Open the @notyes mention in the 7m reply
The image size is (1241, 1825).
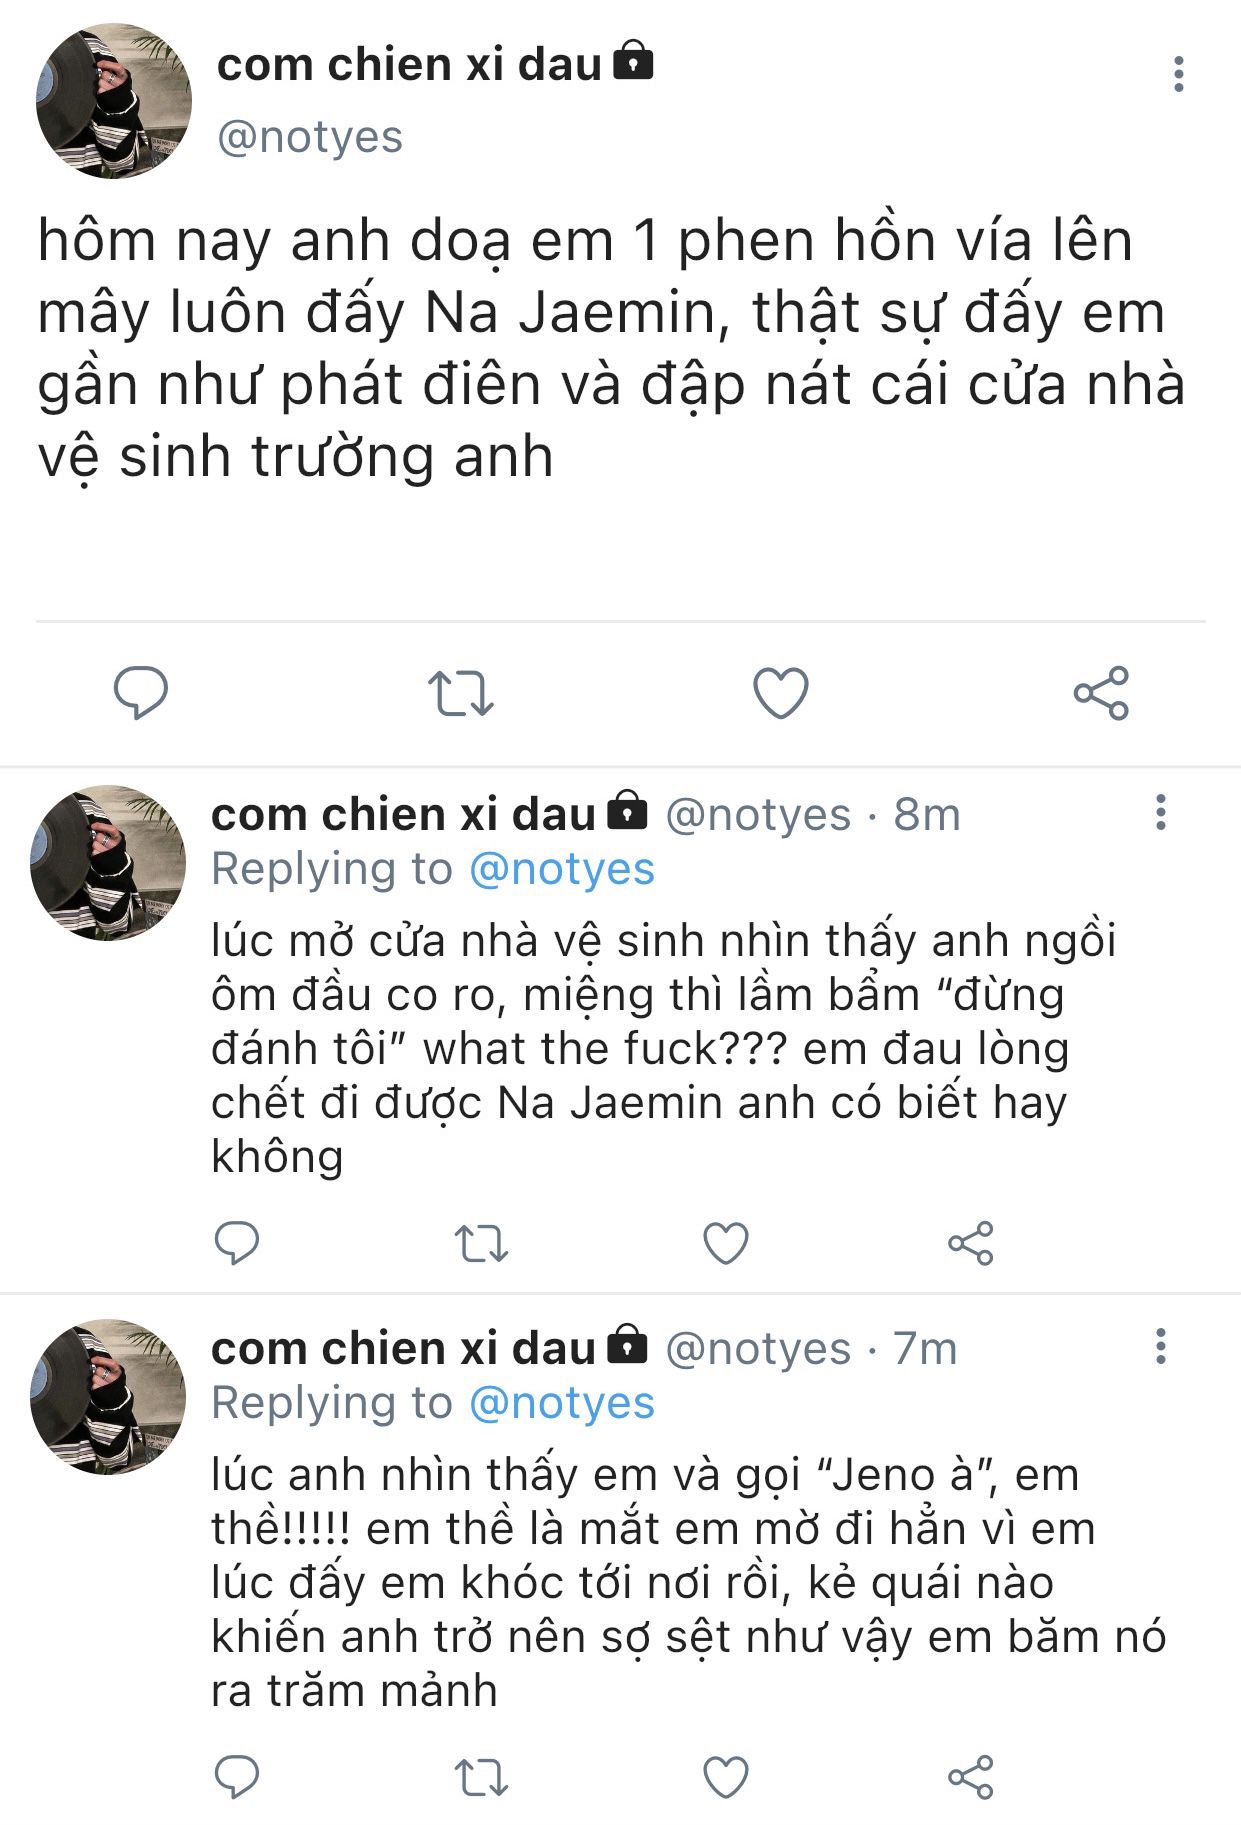561,1403
